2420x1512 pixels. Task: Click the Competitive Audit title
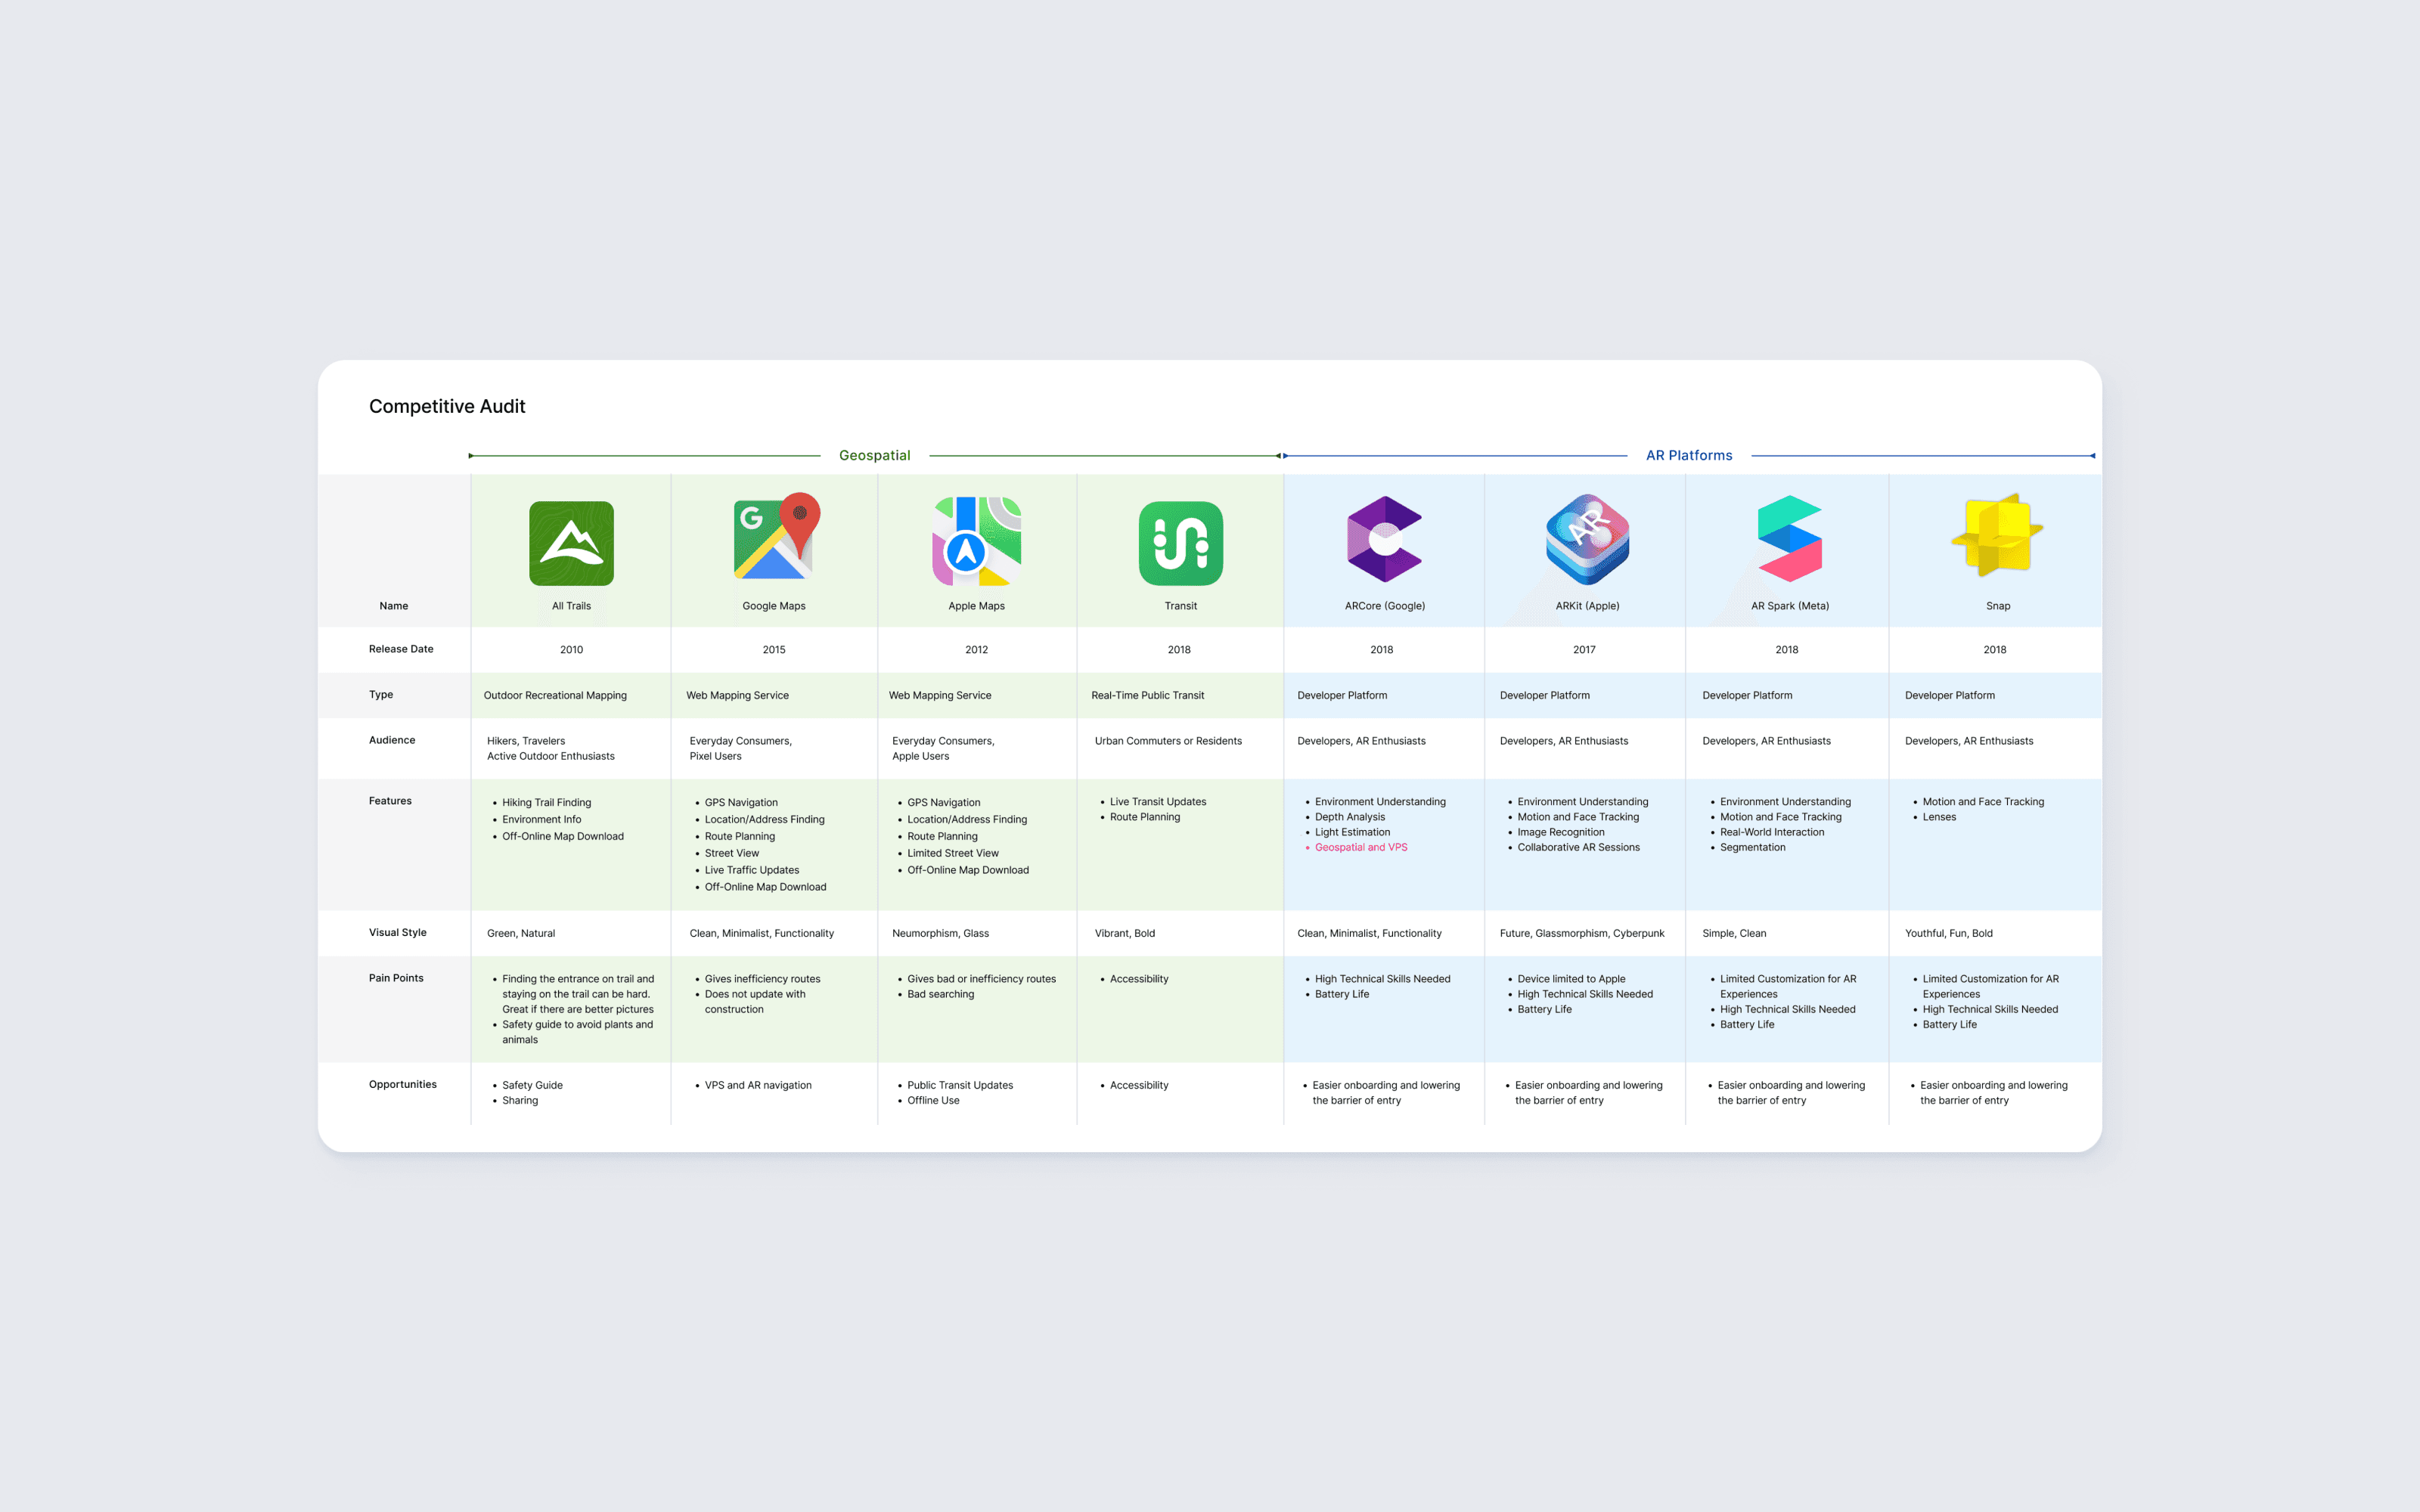pos(447,406)
